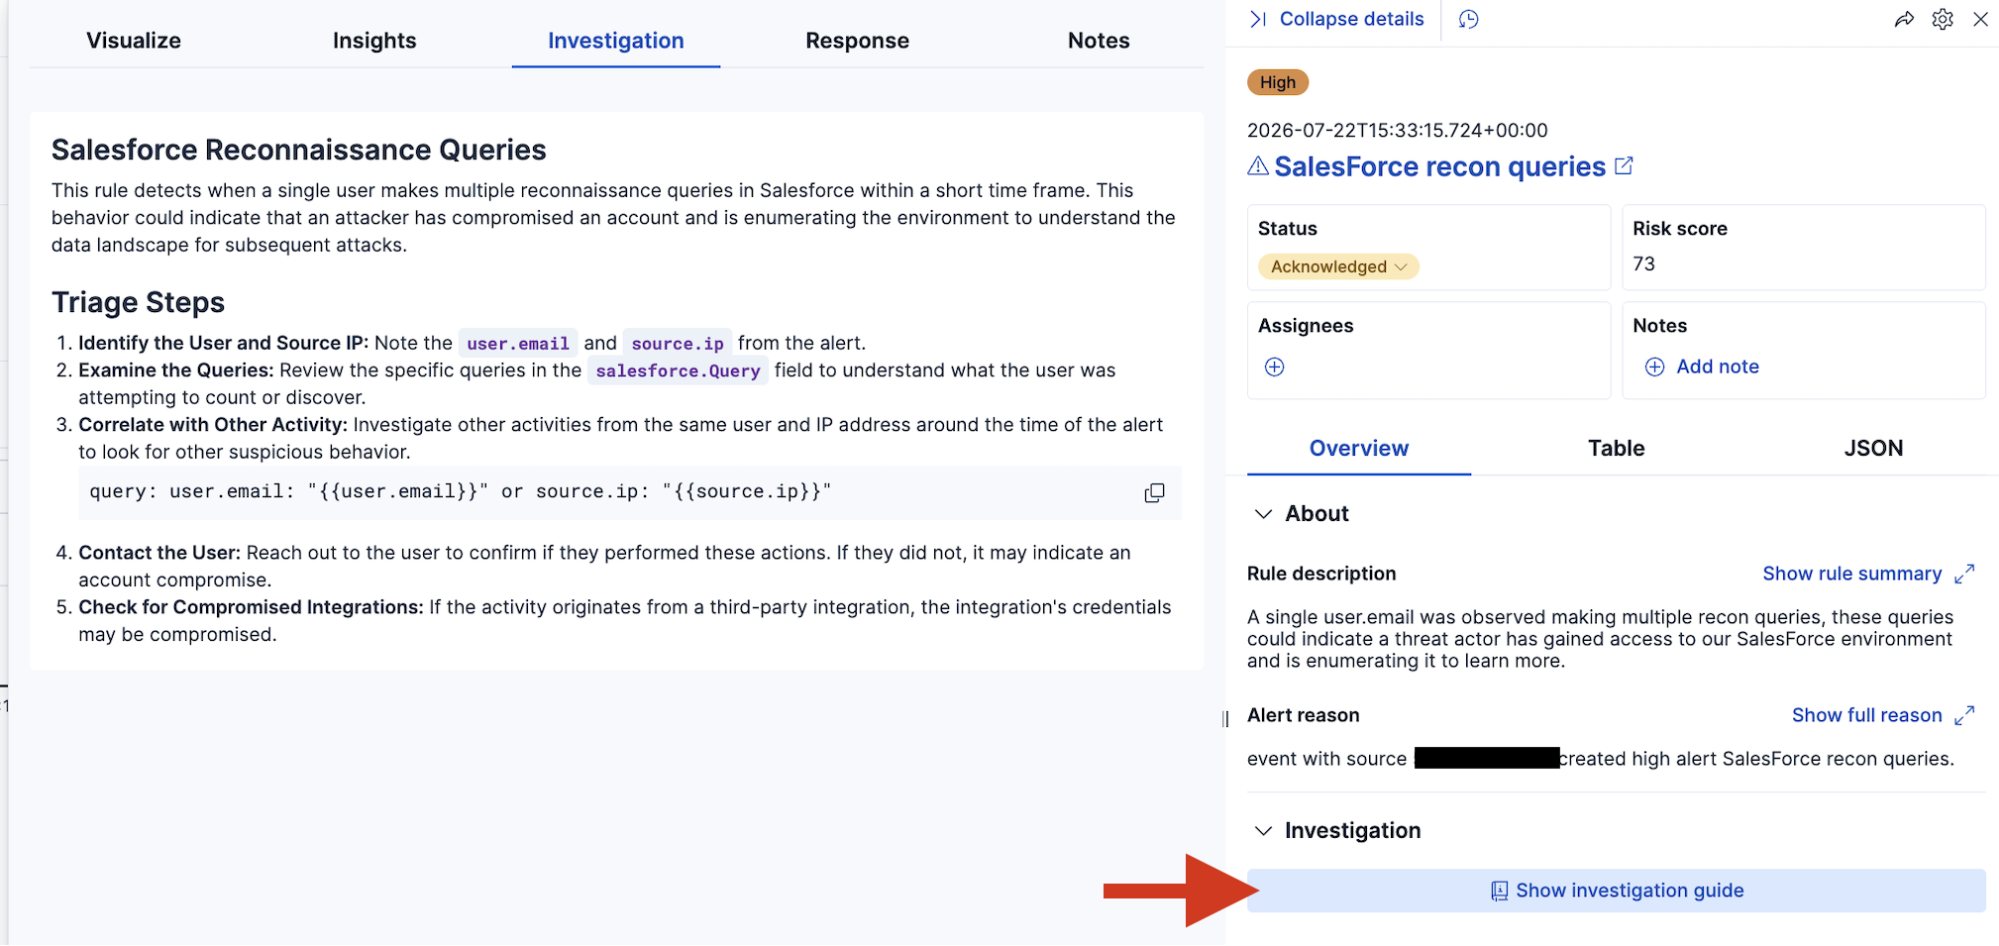Select the Overview tab in details panel
Screen dimensions: 1999x946
(x=1359, y=449)
